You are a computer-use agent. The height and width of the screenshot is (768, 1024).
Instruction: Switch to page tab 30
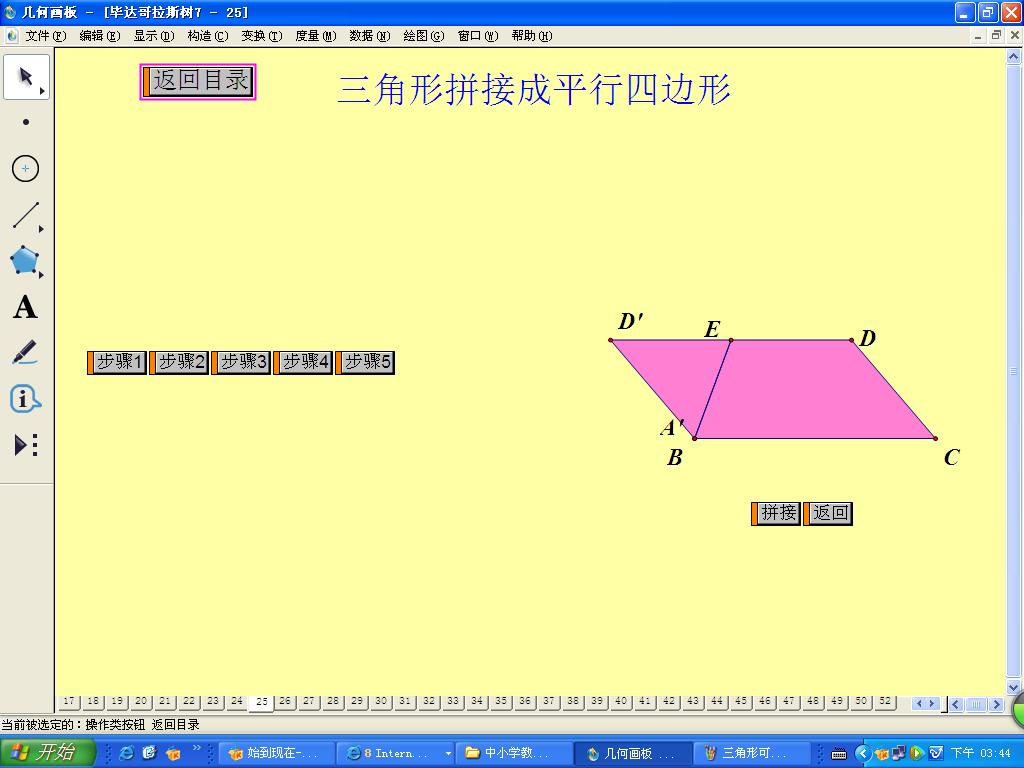coord(381,701)
